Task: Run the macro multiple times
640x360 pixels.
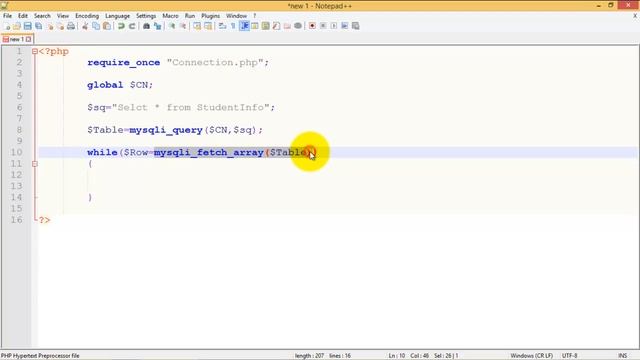Action: 344,26
